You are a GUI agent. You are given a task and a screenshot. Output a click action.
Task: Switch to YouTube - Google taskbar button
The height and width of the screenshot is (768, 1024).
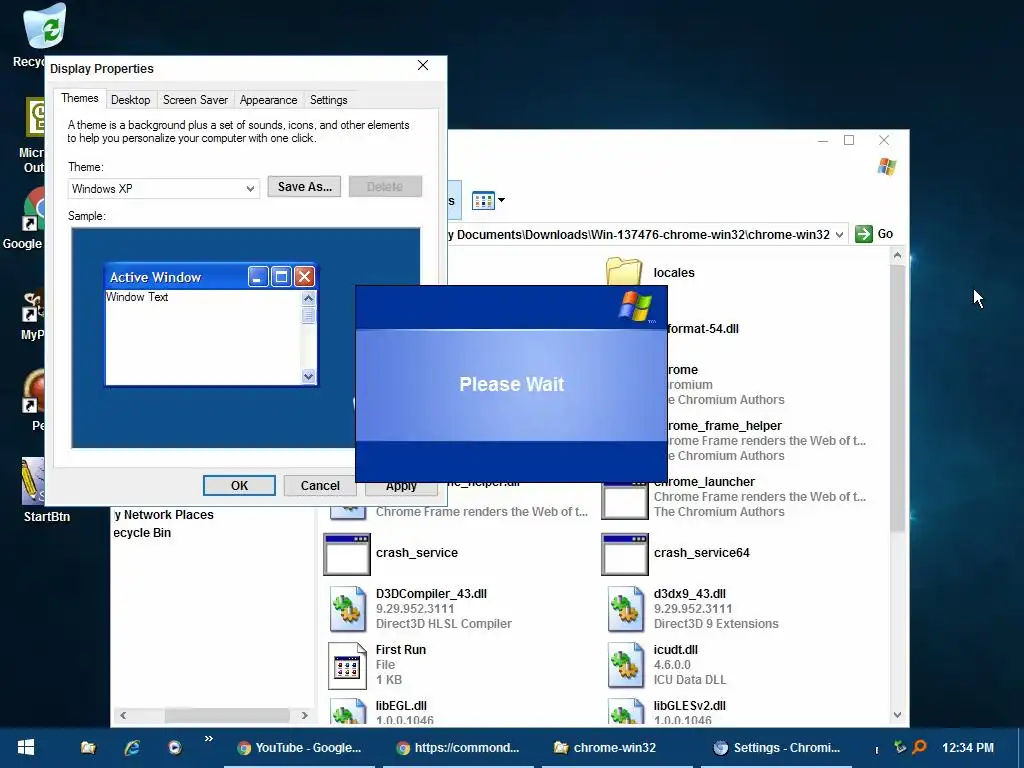(x=300, y=748)
